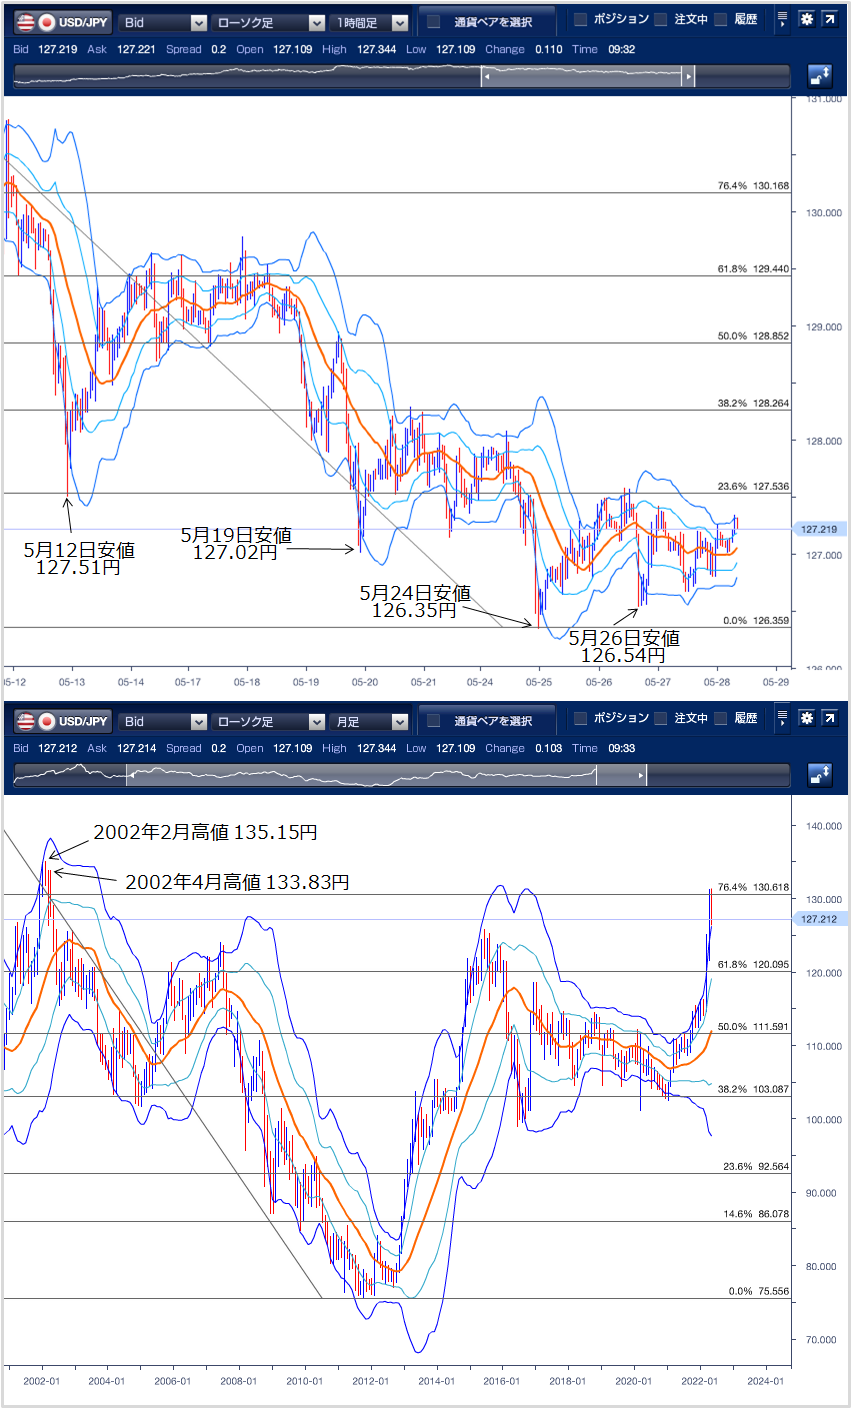Click the 14.6% 86.078 Fibonacci label
Viewport: 852px width, 1409px height.
pyautogui.click(x=756, y=1213)
